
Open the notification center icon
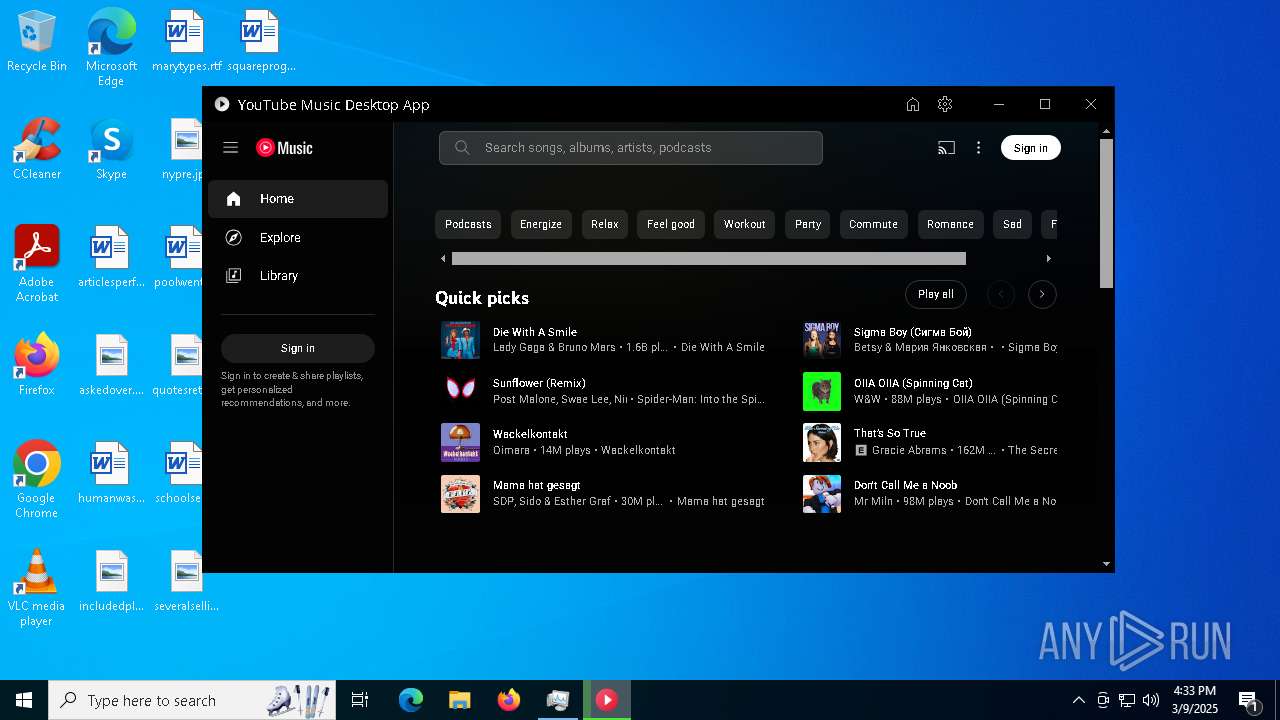pyautogui.click(x=1248, y=700)
